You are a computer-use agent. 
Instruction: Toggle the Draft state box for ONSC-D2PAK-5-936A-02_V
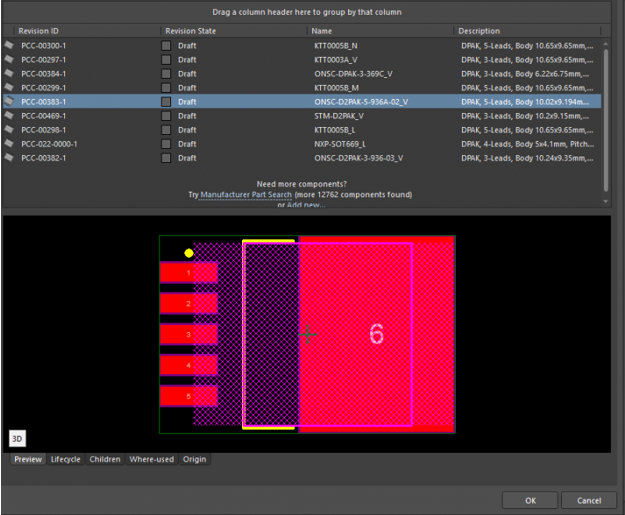pos(166,102)
